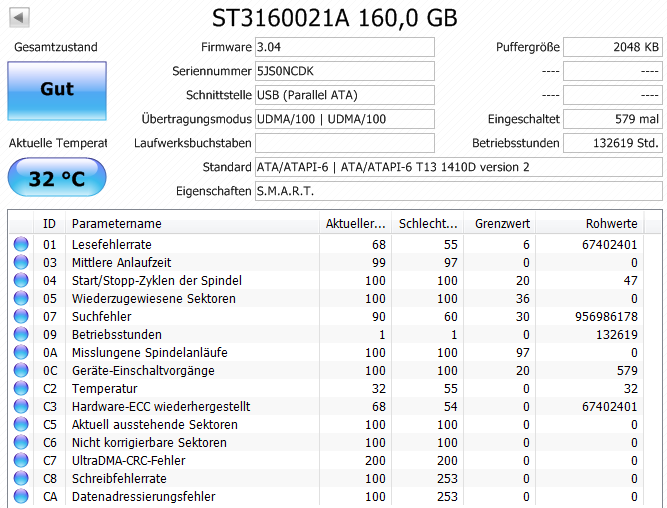Image resolution: width=667 pixels, height=508 pixels.
Task: Click status orb for Suchfehler row
Action: click(x=21, y=316)
